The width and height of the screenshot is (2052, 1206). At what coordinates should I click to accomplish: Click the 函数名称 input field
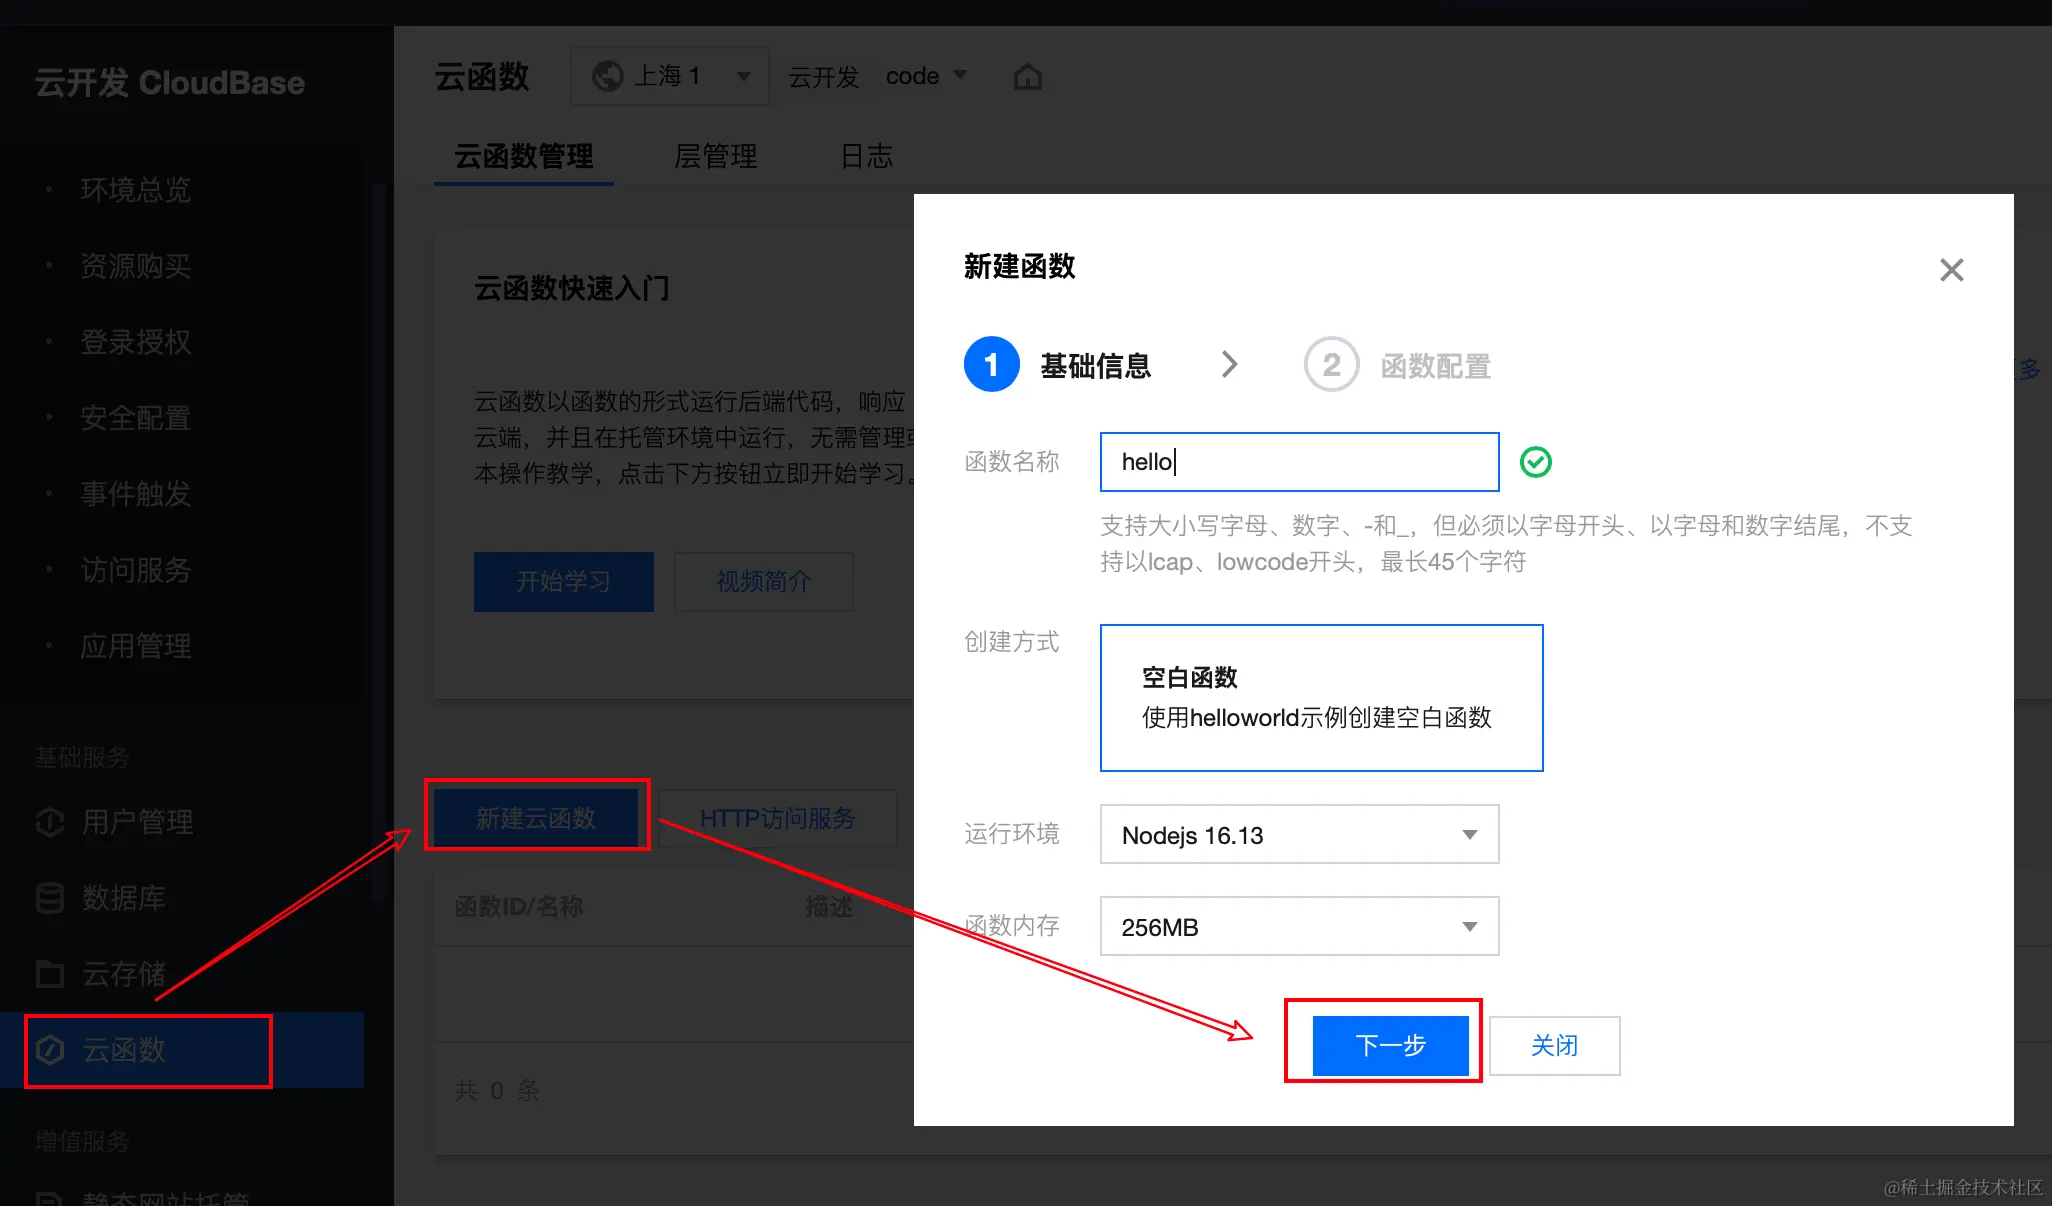pyautogui.click(x=1299, y=462)
